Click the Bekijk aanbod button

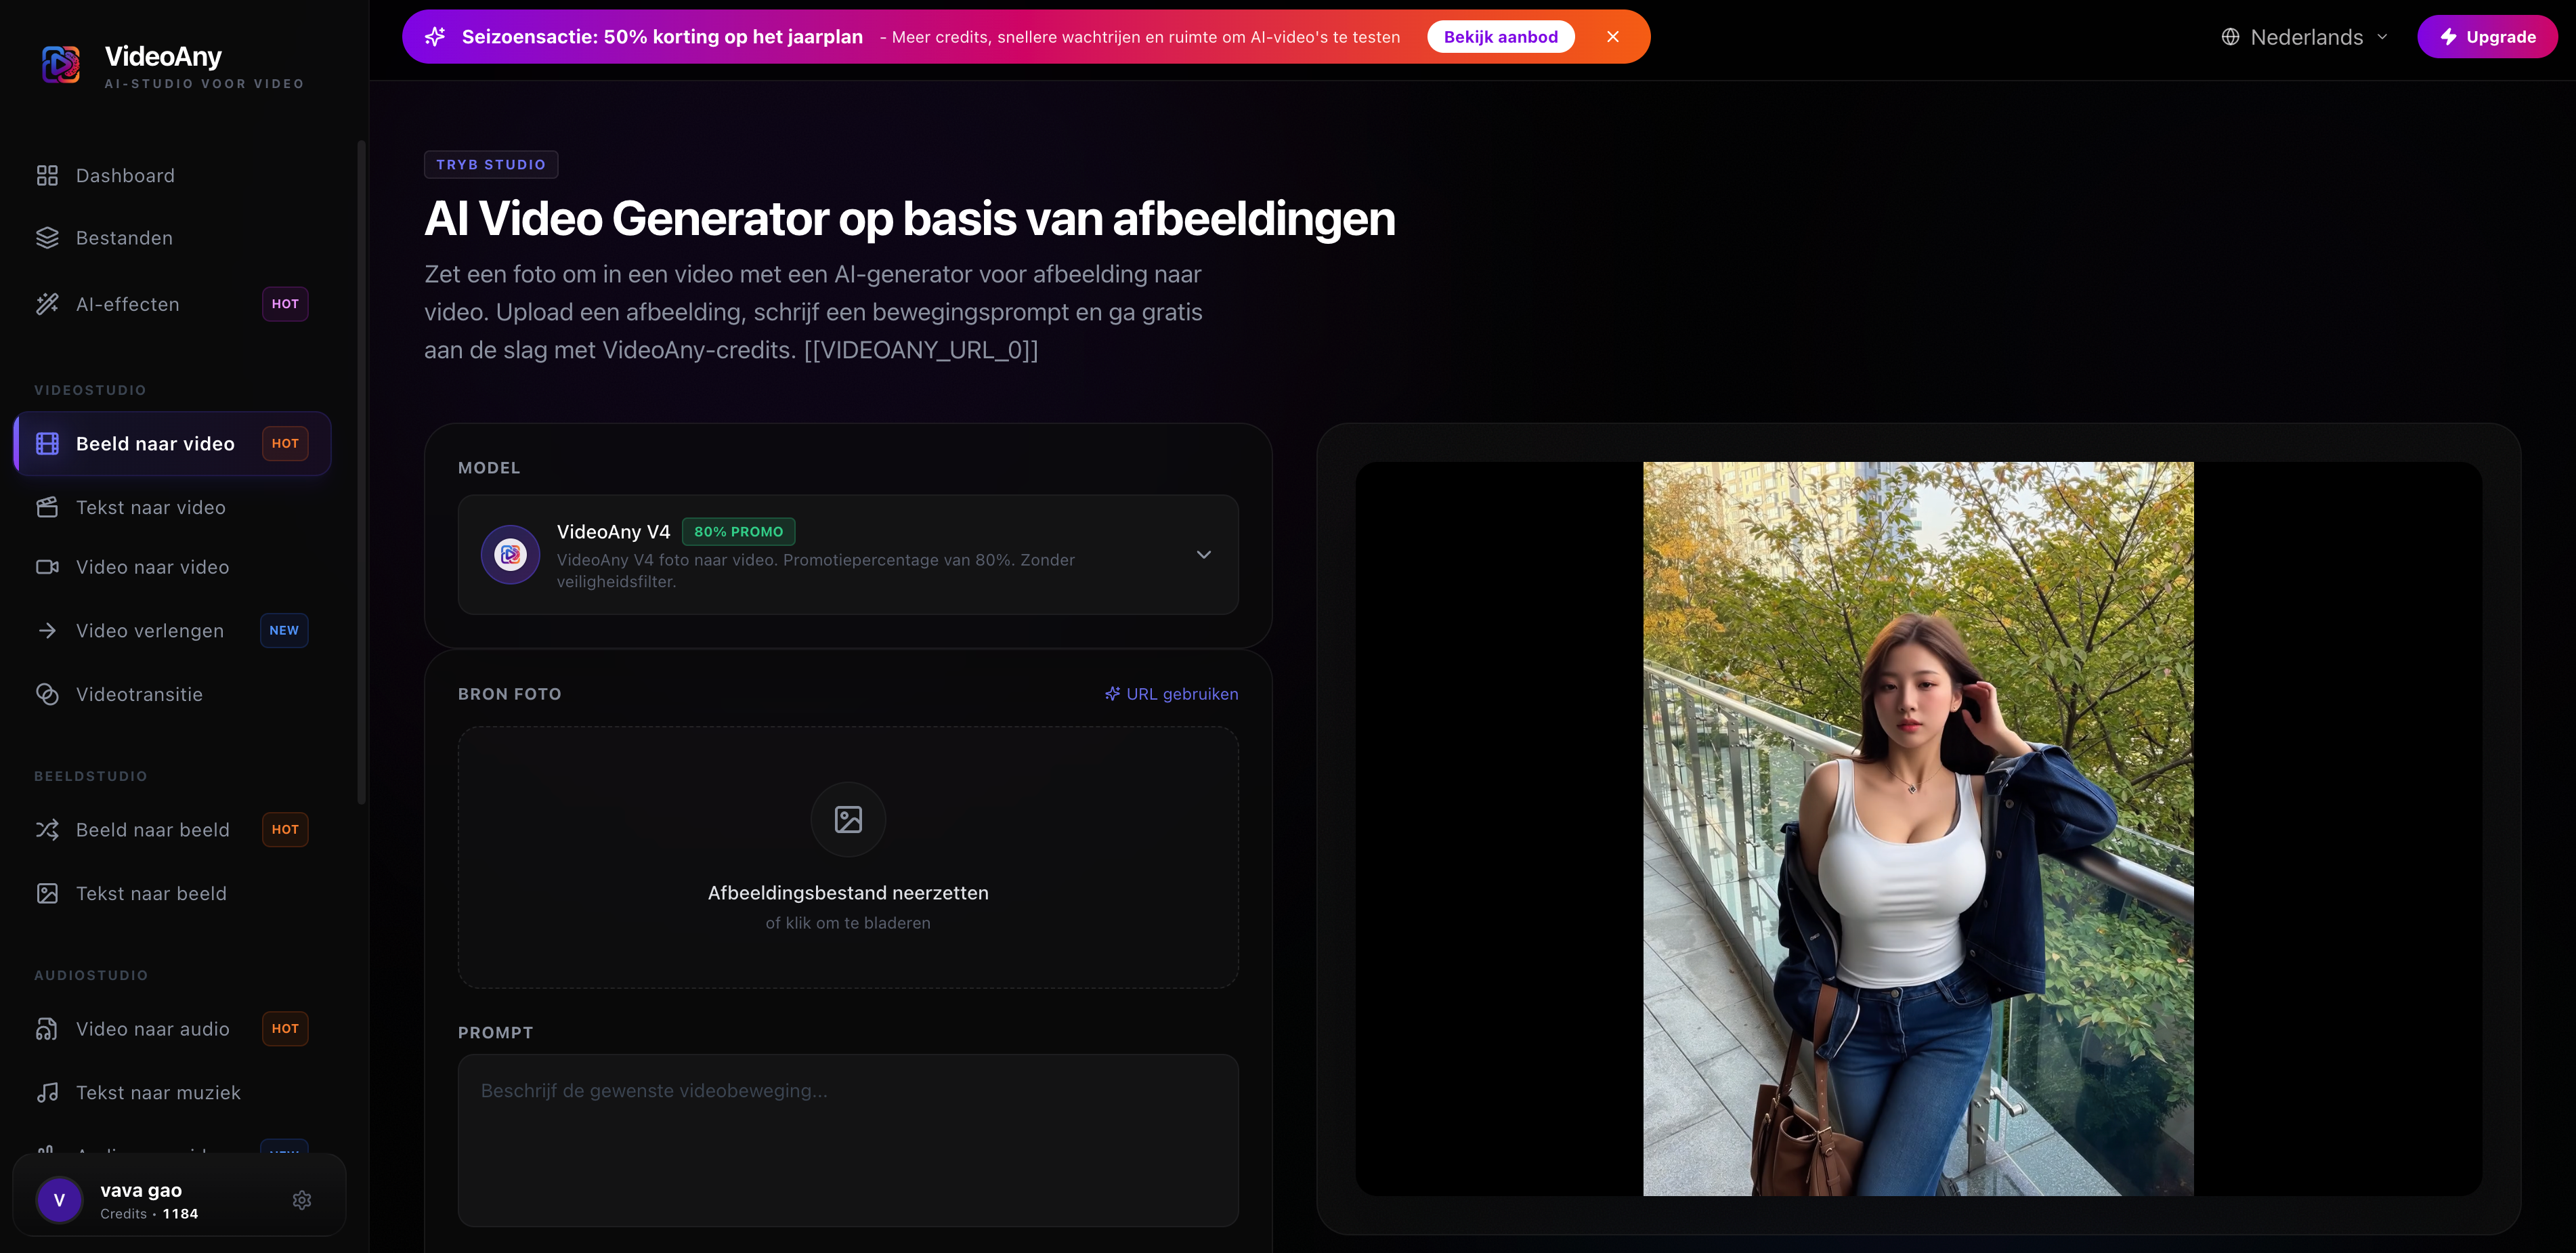point(1500,37)
